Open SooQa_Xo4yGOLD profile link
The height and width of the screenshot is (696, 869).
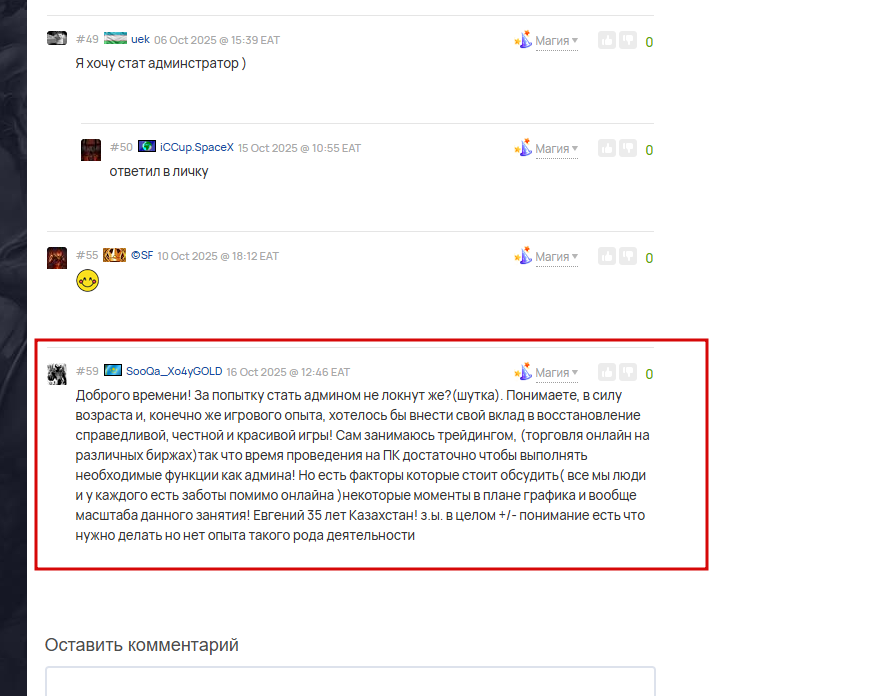point(174,371)
